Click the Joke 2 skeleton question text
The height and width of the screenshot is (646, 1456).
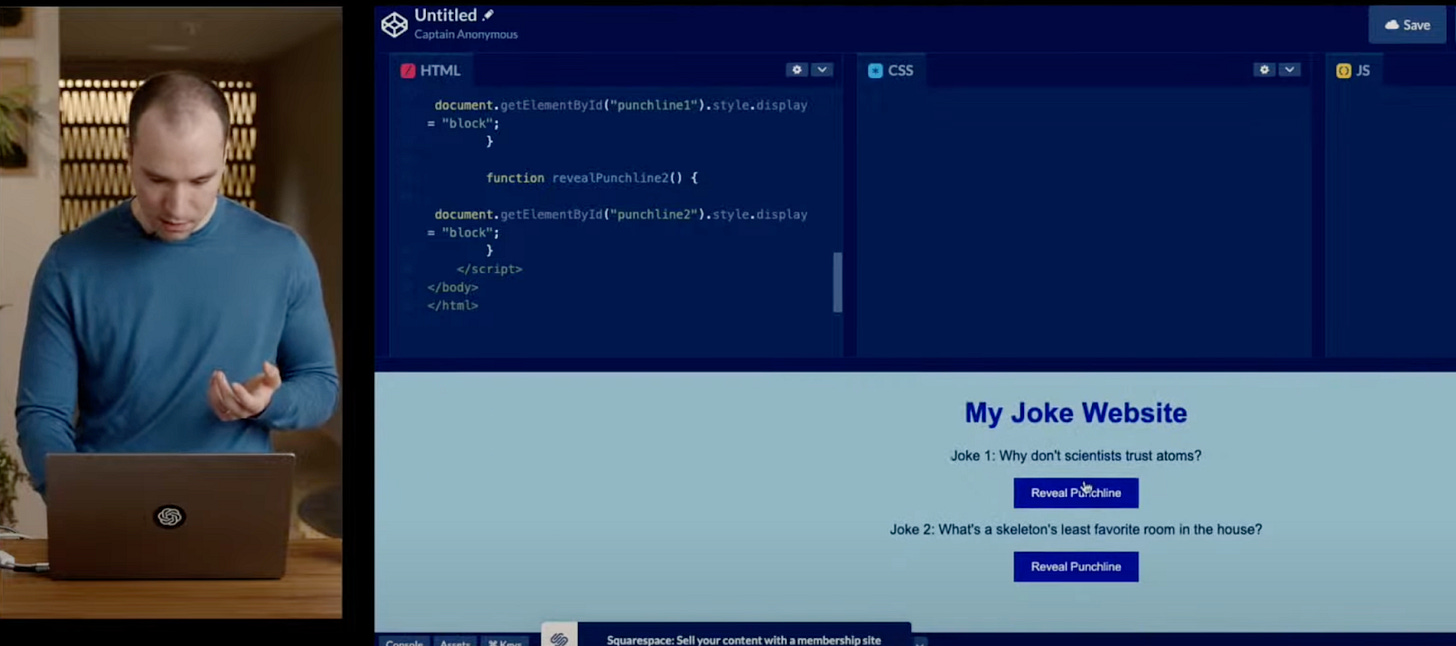1076,530
